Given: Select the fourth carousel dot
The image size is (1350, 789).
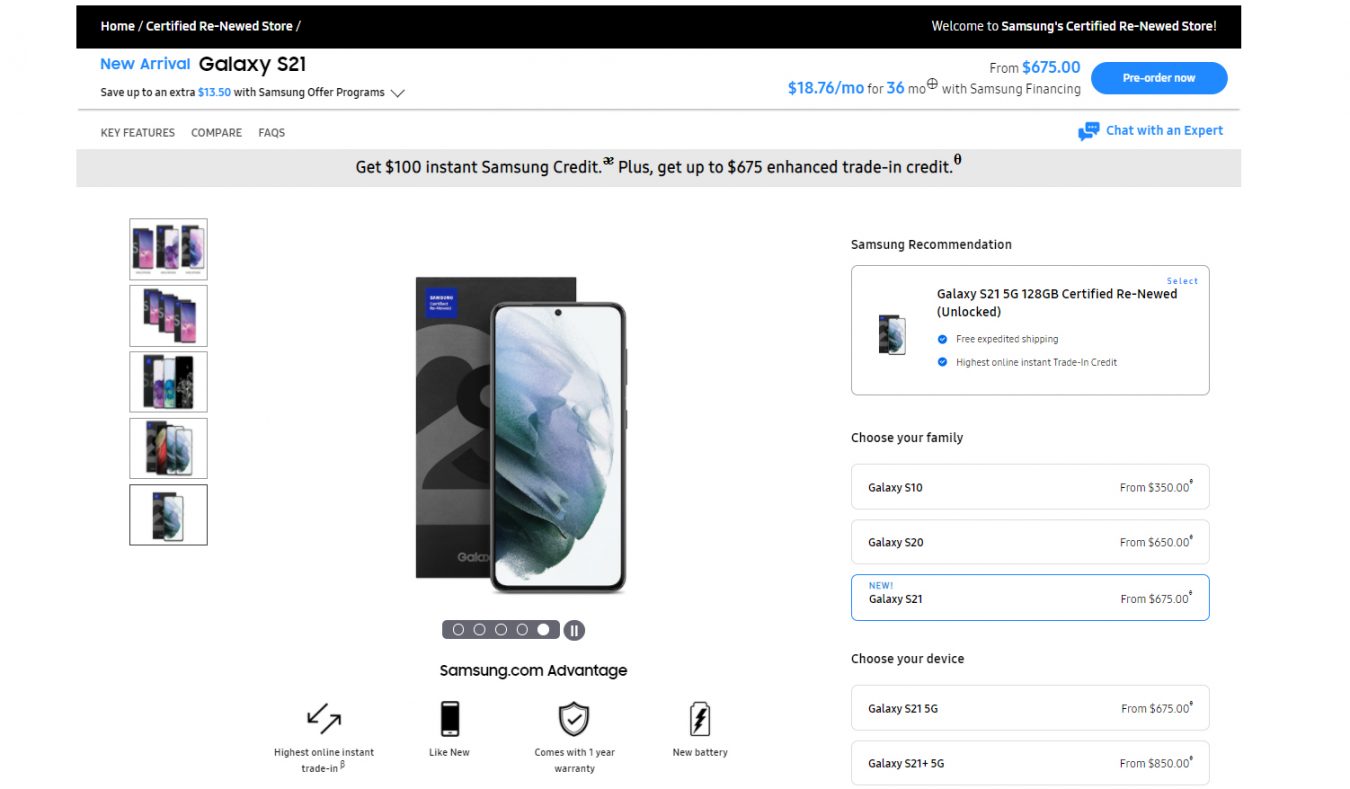Looking at the screenshot, I should (522, 630).
